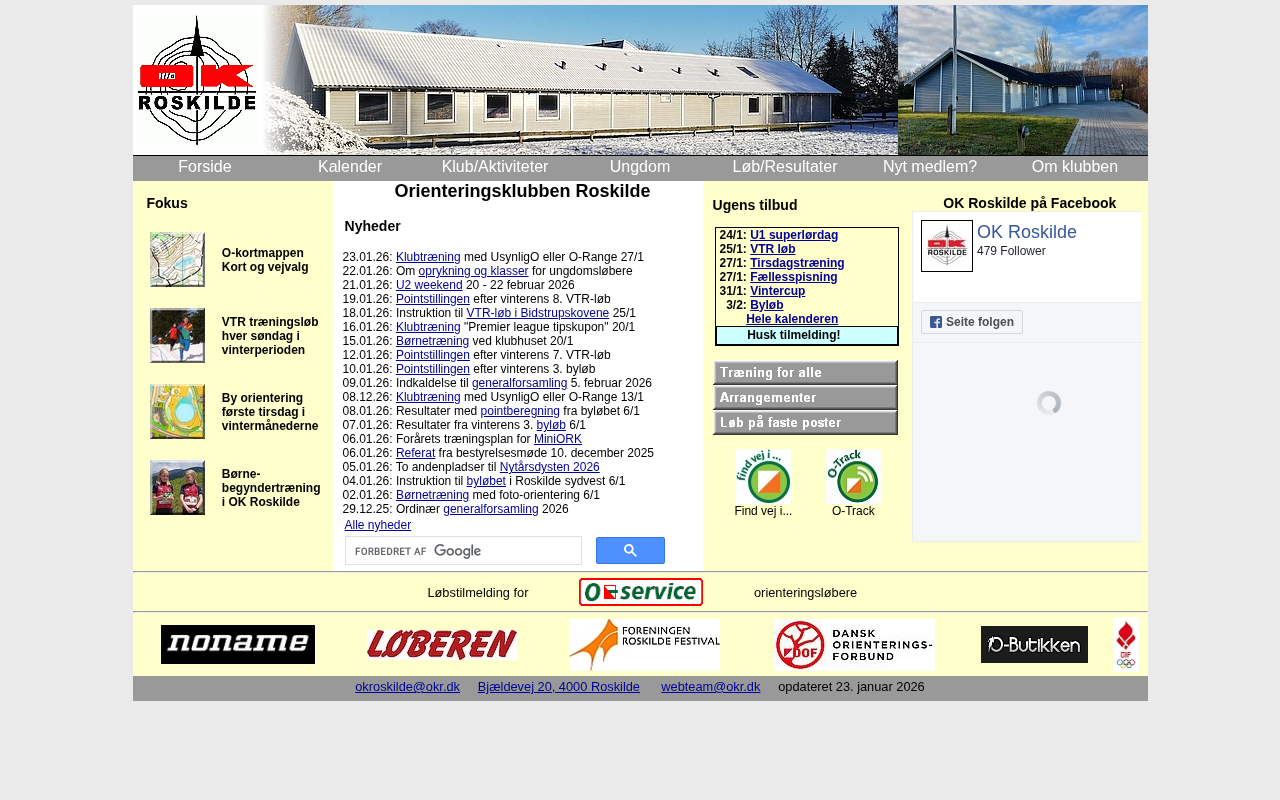Open the U2 weekend news link
This screenshot has width=1280, height=800.
coord(429,285)
